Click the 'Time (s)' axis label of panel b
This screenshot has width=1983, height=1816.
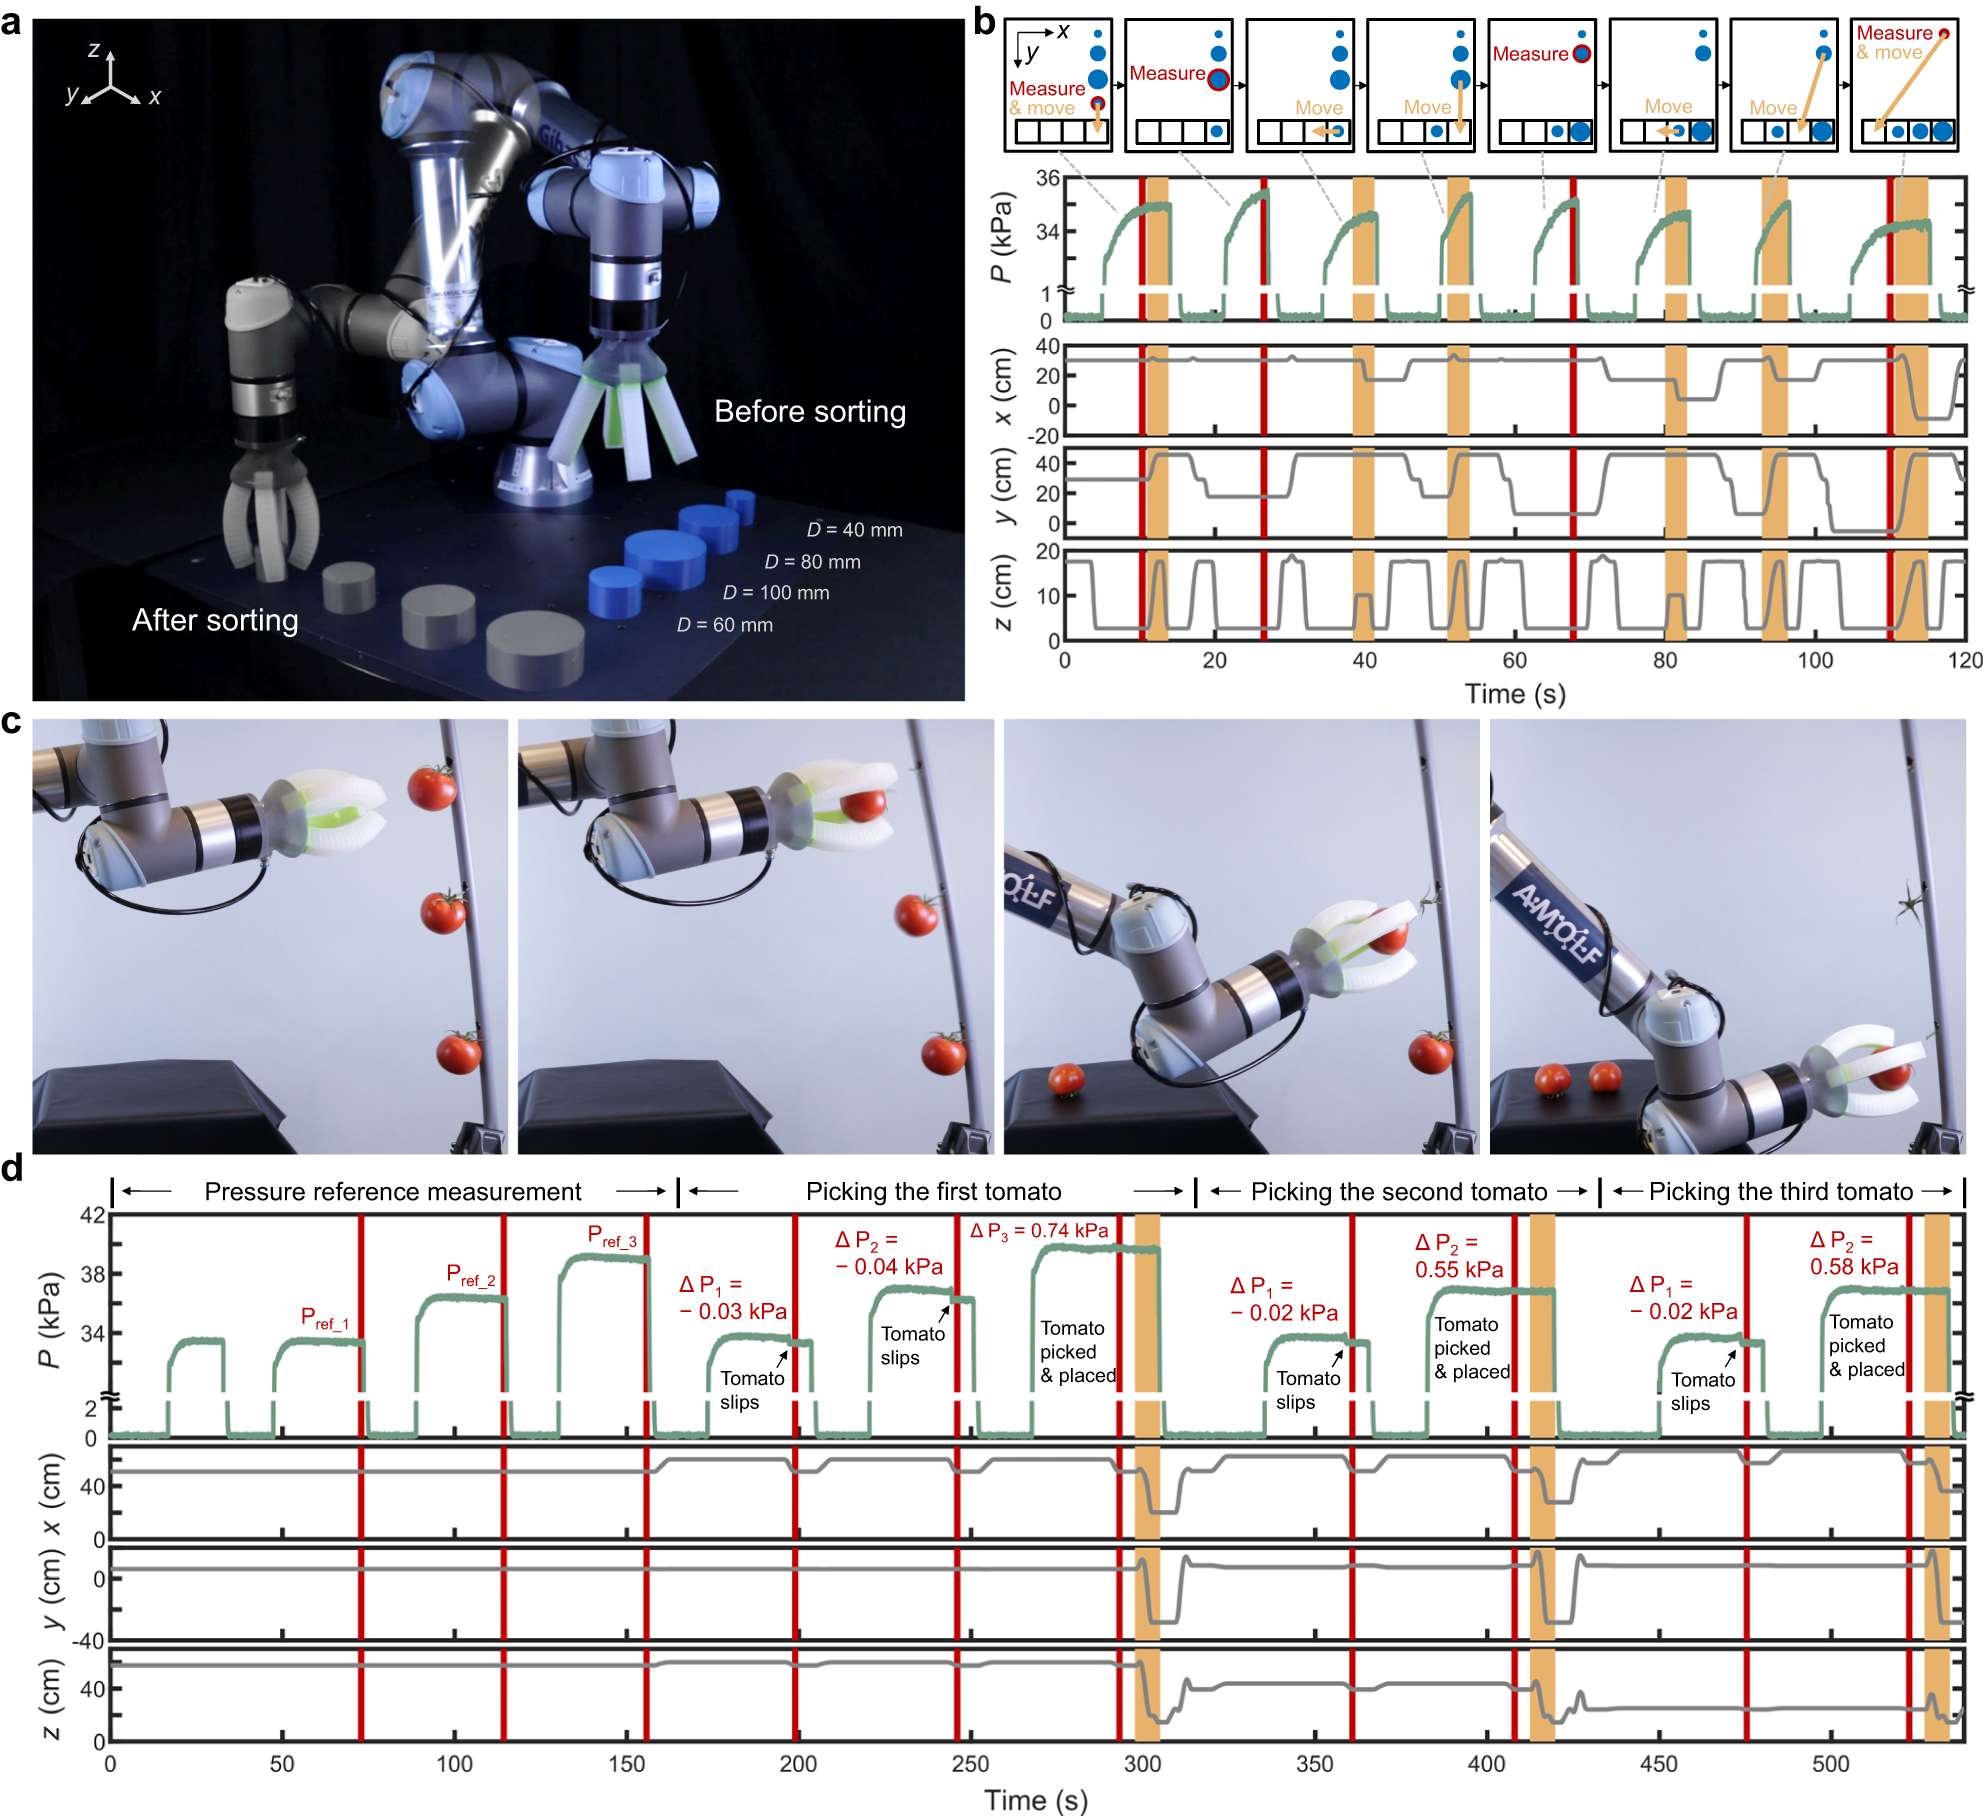pos(1514,694)
